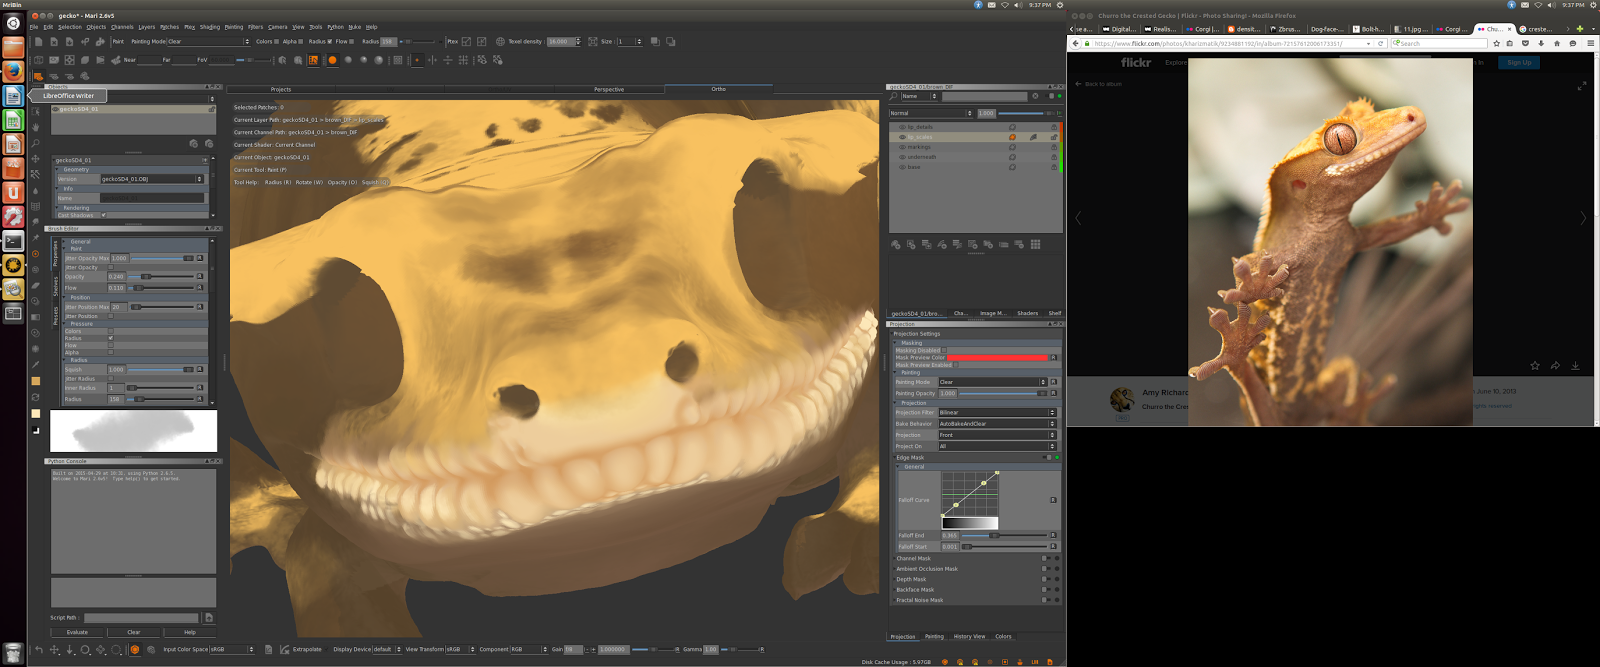Click the flat lighting orange sphere icon

333,60
